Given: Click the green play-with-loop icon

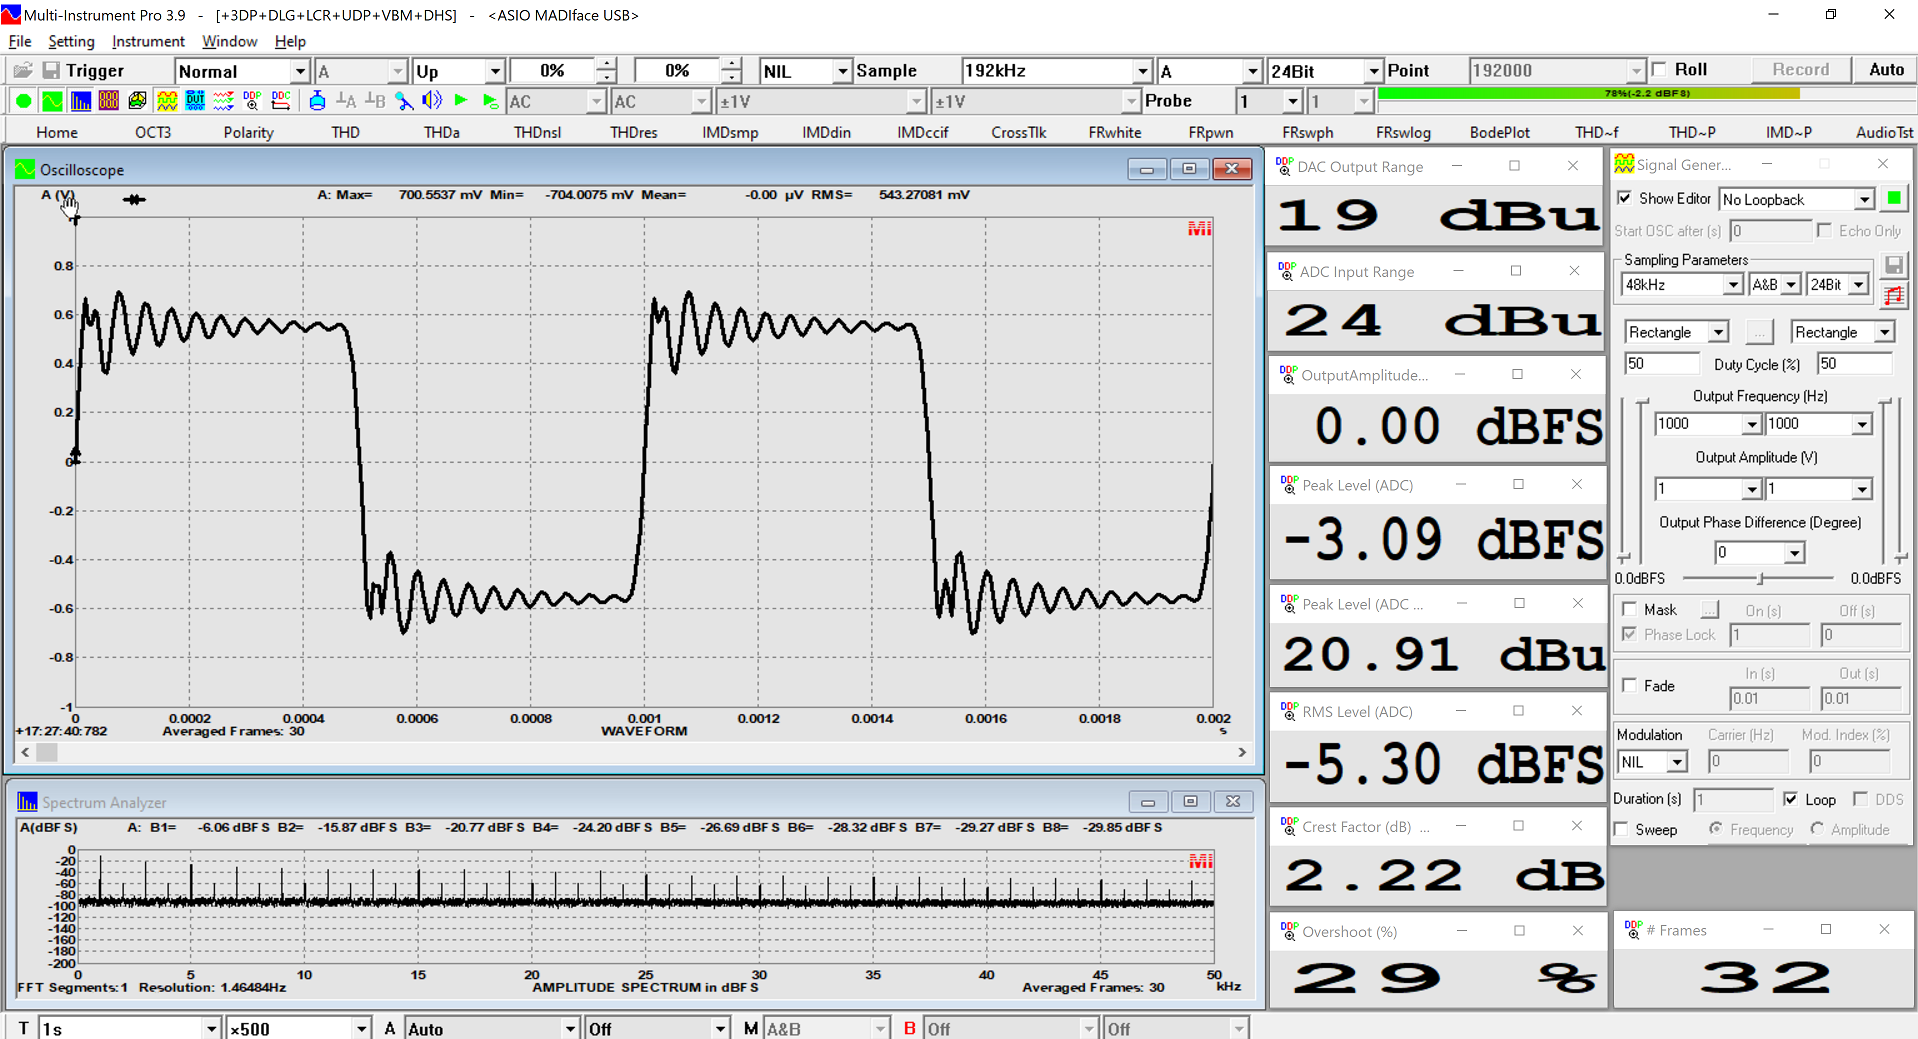Looking at the screenshot, I should (x=490, y=101).
